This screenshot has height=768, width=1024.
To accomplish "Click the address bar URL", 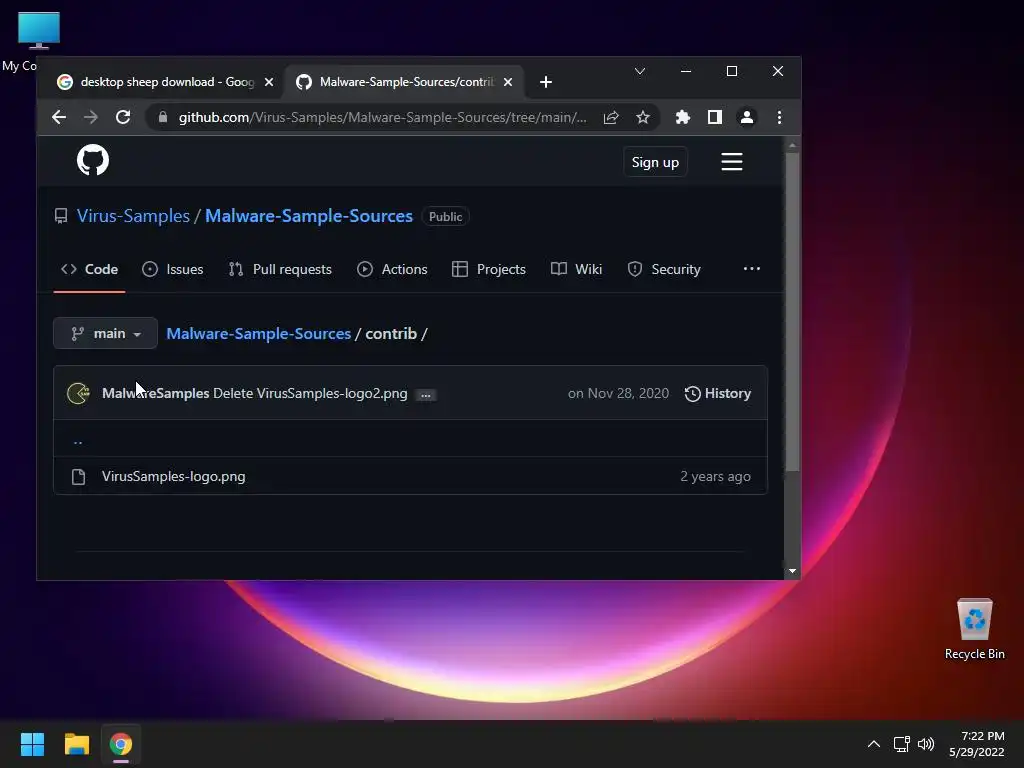I will pyautogui.click(x=383, y=118).
